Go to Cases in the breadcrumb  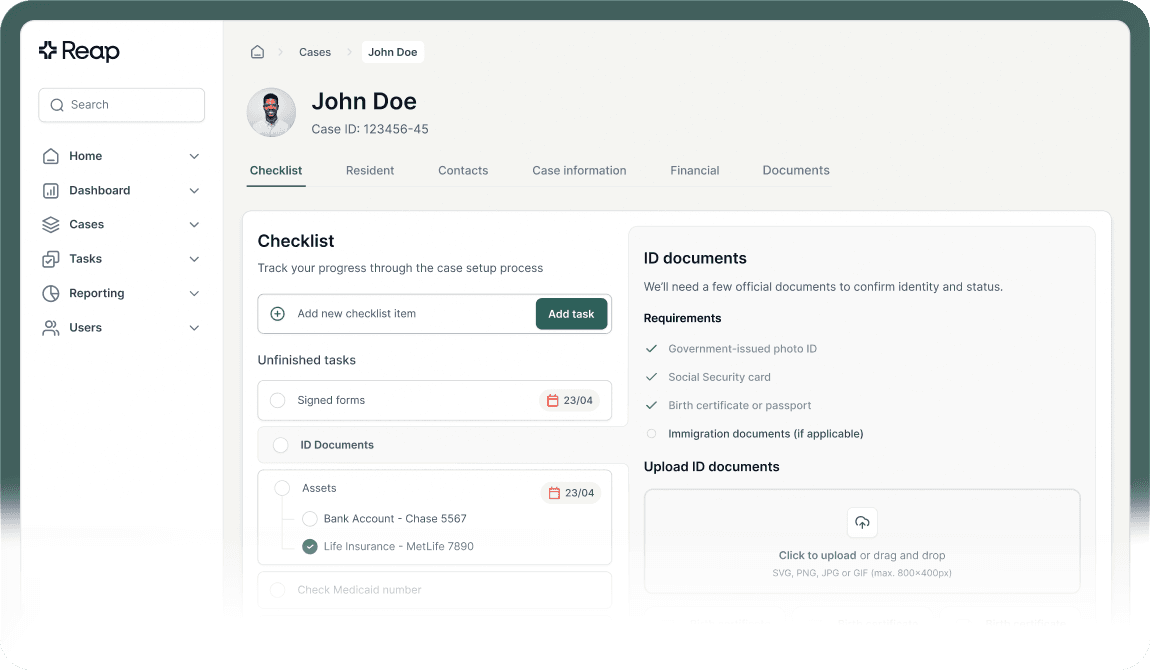[x=315, y=52]
